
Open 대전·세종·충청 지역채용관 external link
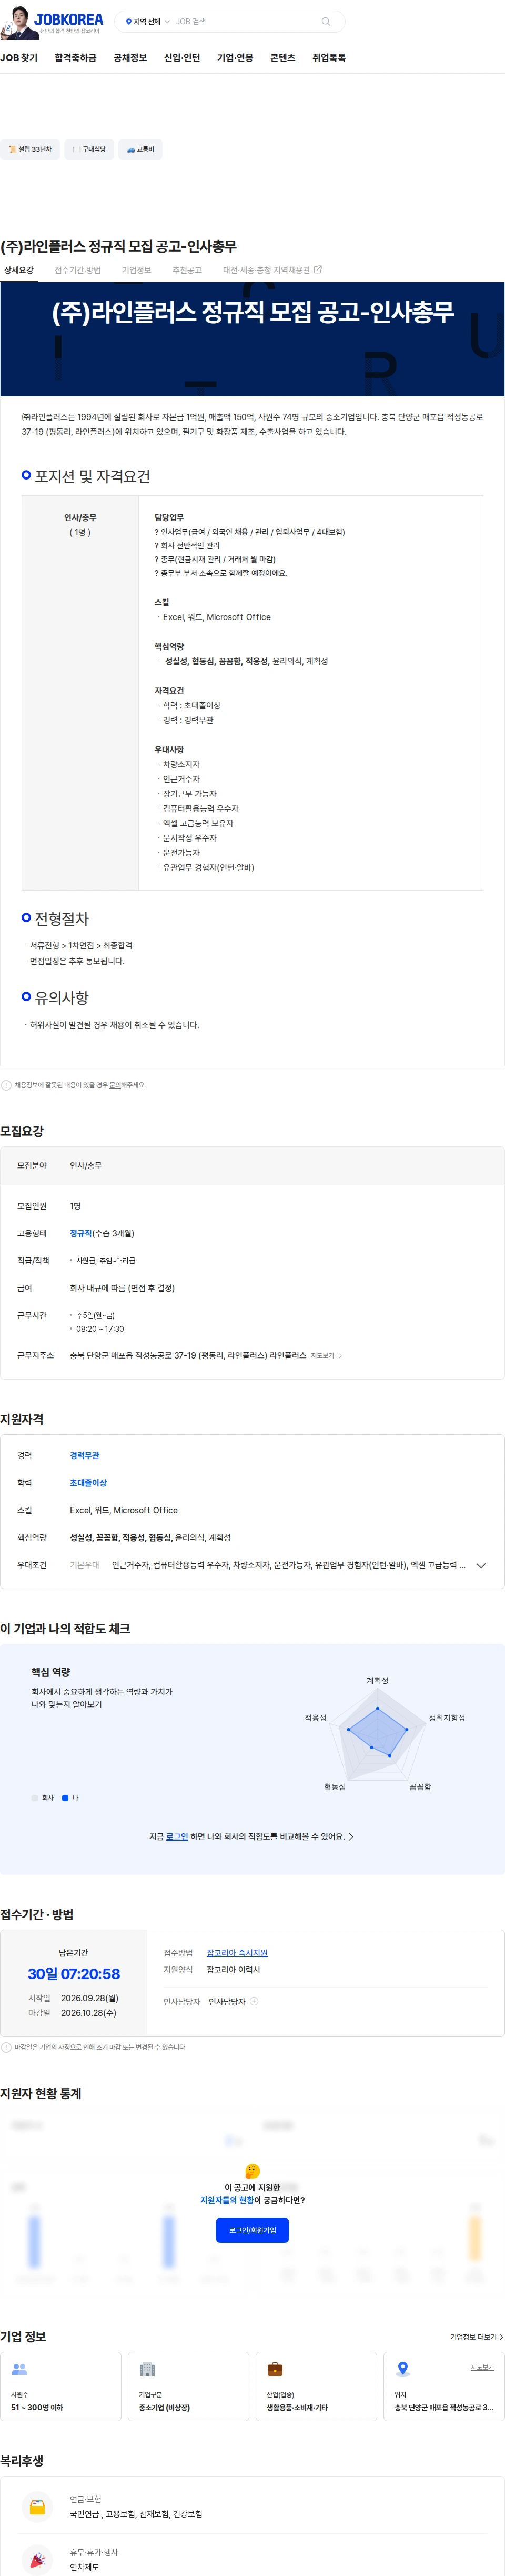pos(272,270)
